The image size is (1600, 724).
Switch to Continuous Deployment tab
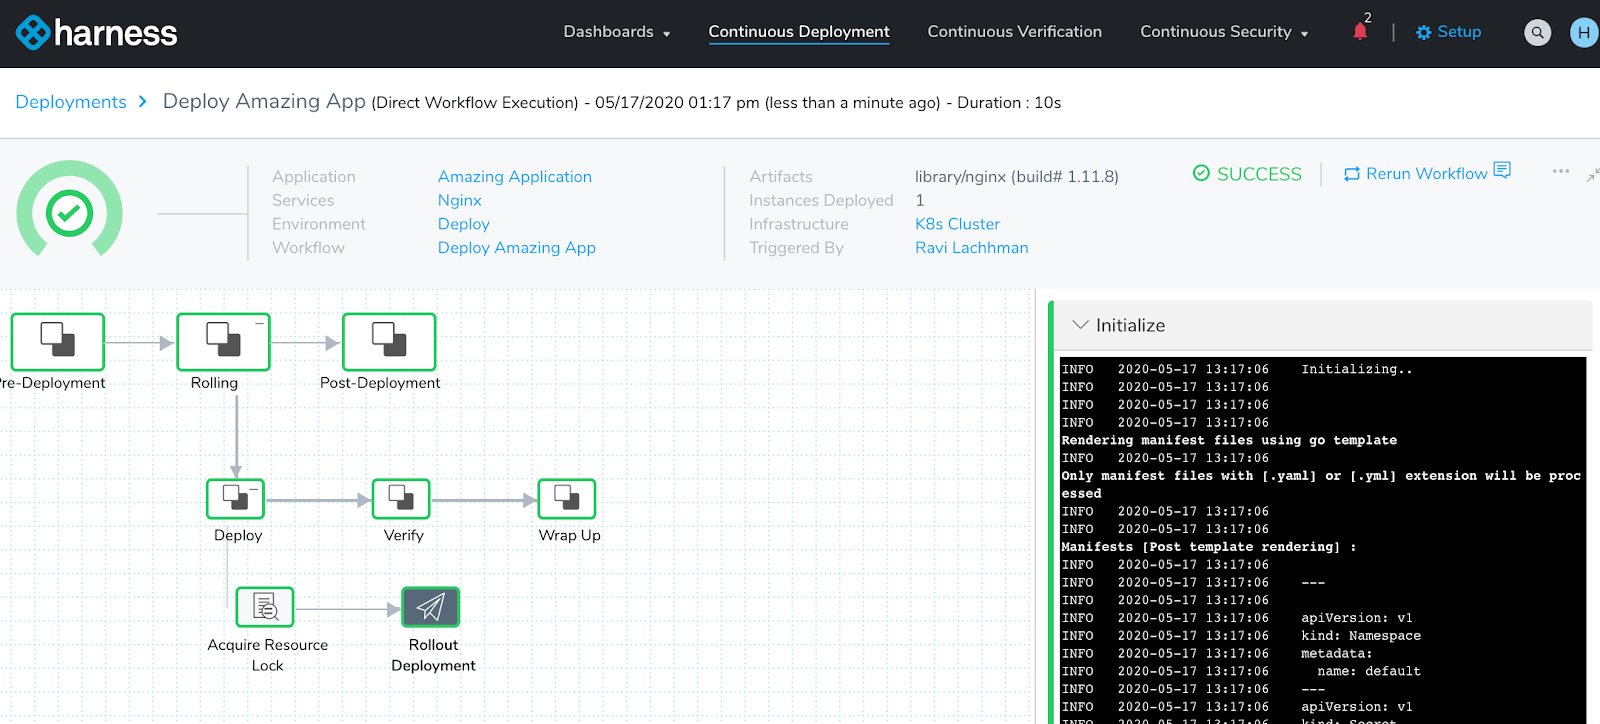point(799,32)
